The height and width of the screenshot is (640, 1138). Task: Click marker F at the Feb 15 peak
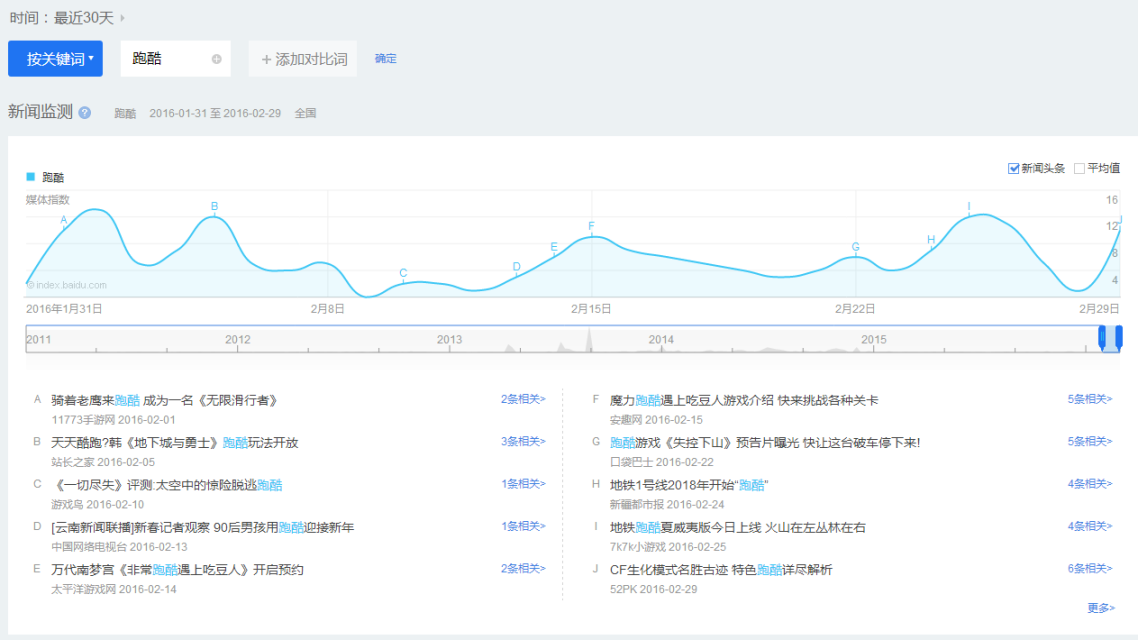591,226
